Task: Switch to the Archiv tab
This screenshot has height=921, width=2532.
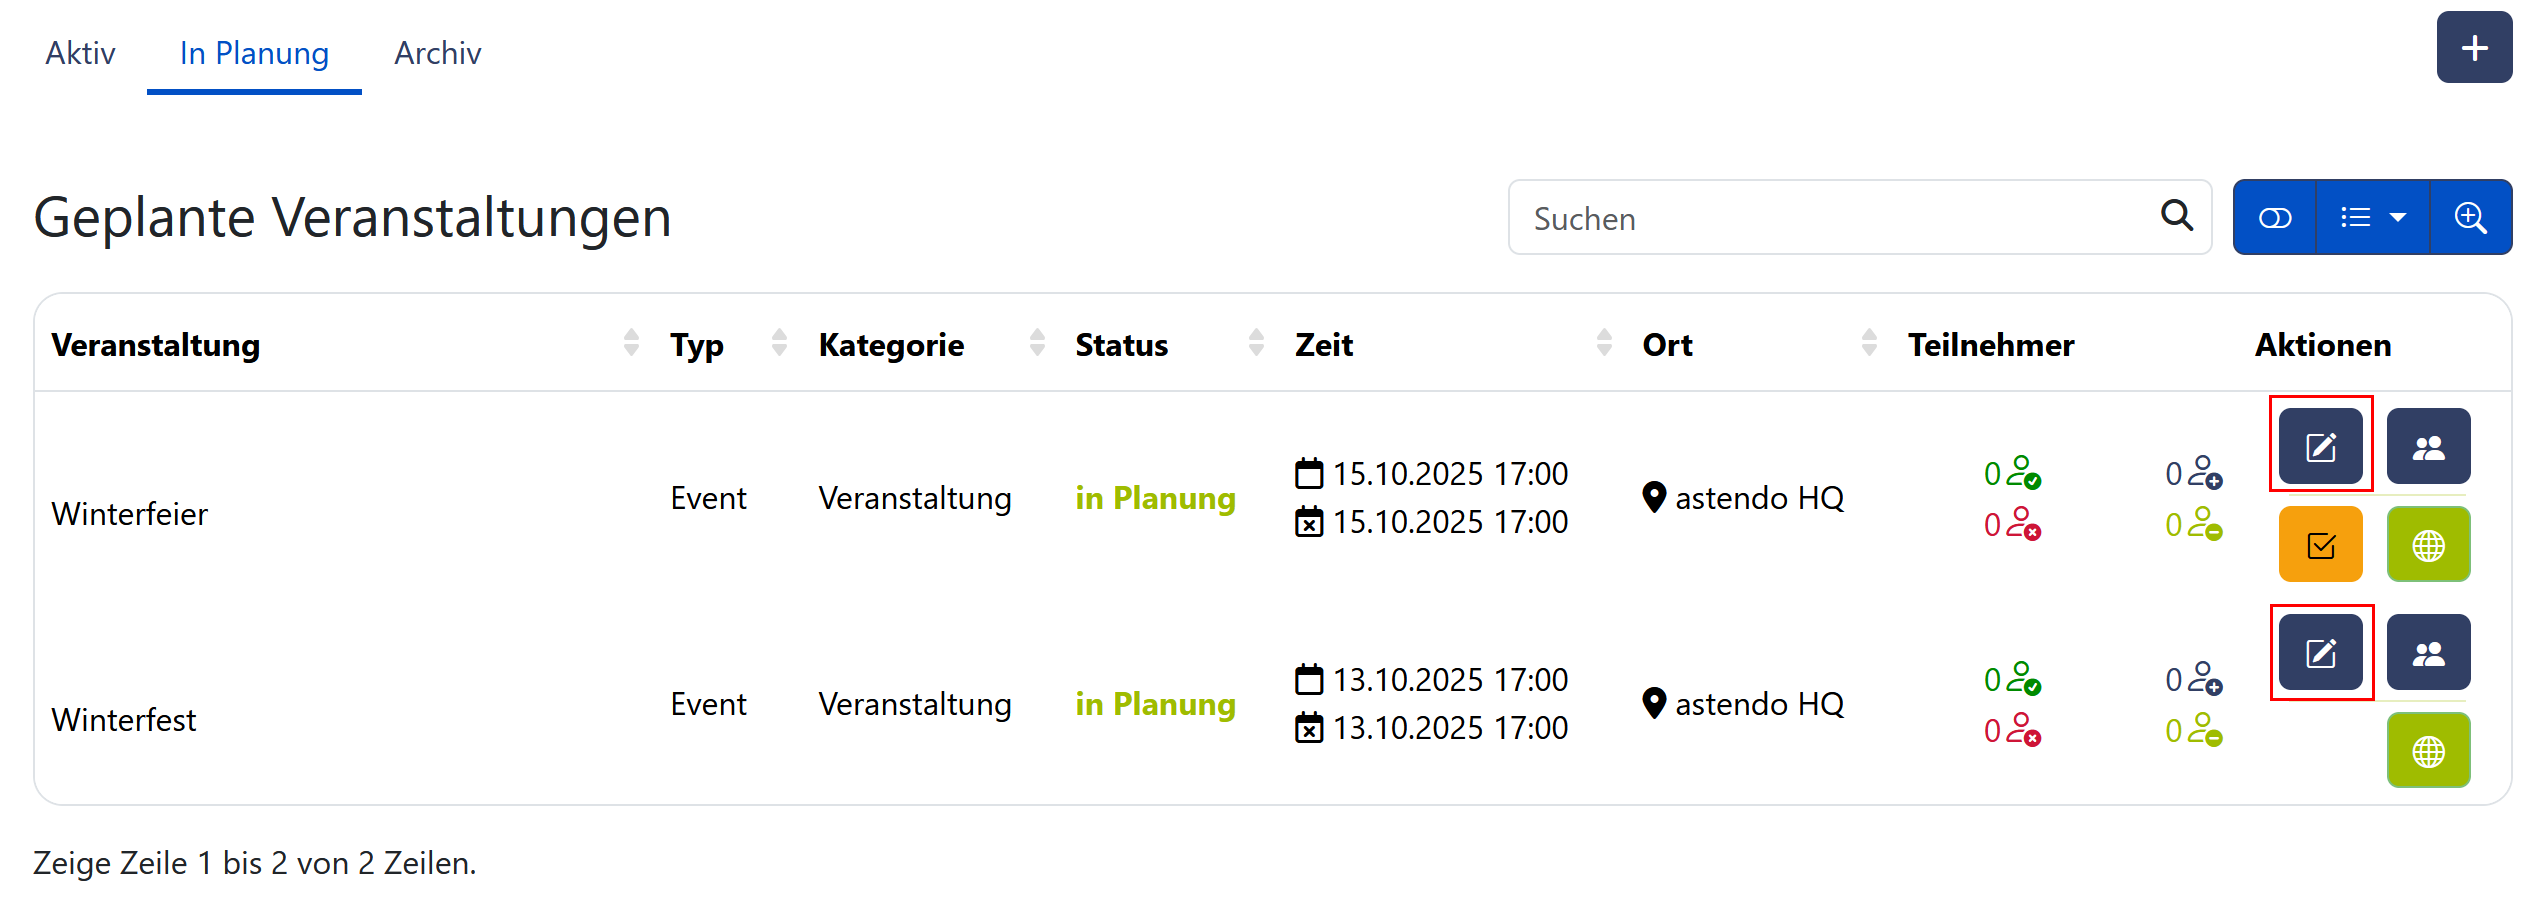Action: (x=437, y=53)
